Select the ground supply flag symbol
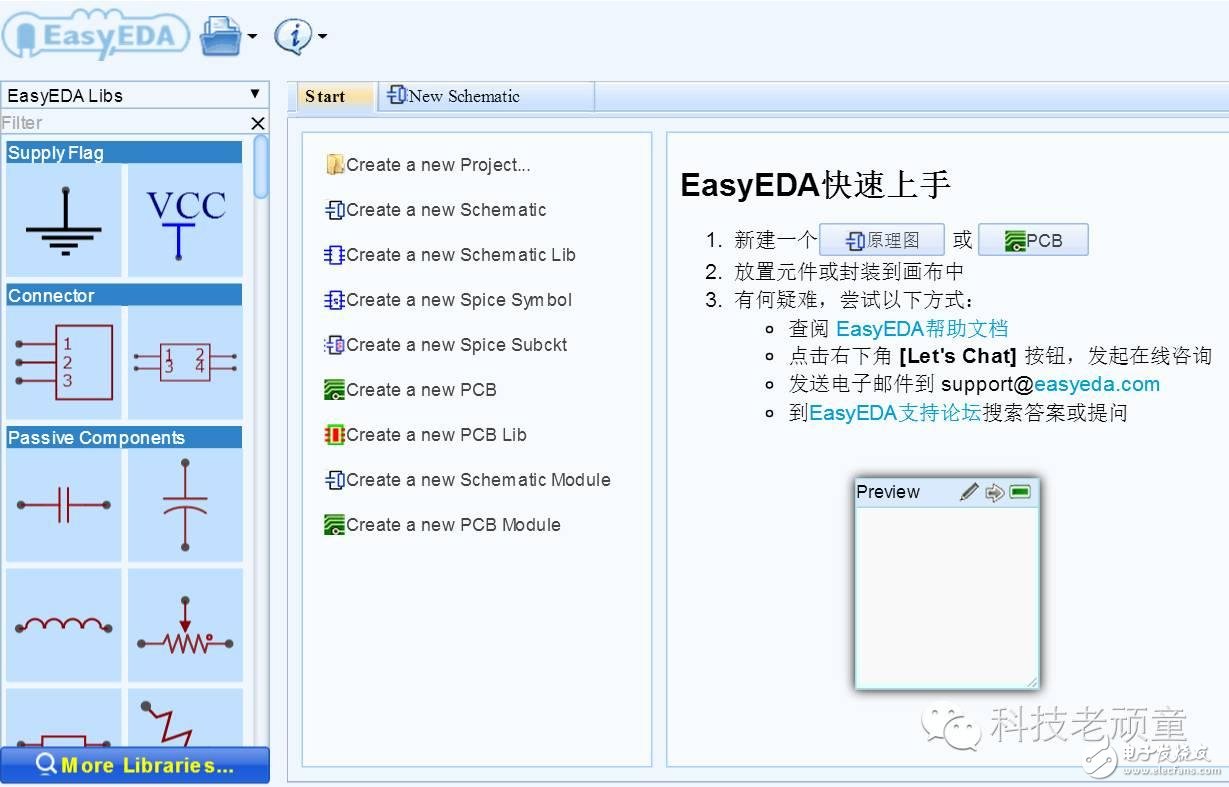Image resolution: width=1229 pixels, height=787 pixels. tap(64, 221)
